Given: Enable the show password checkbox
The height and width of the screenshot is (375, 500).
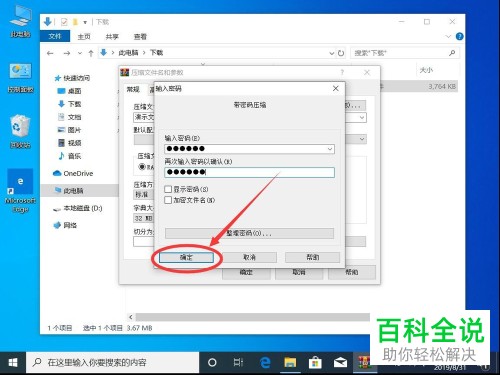Looking at the screenshot, I should [x=168, y=189].
